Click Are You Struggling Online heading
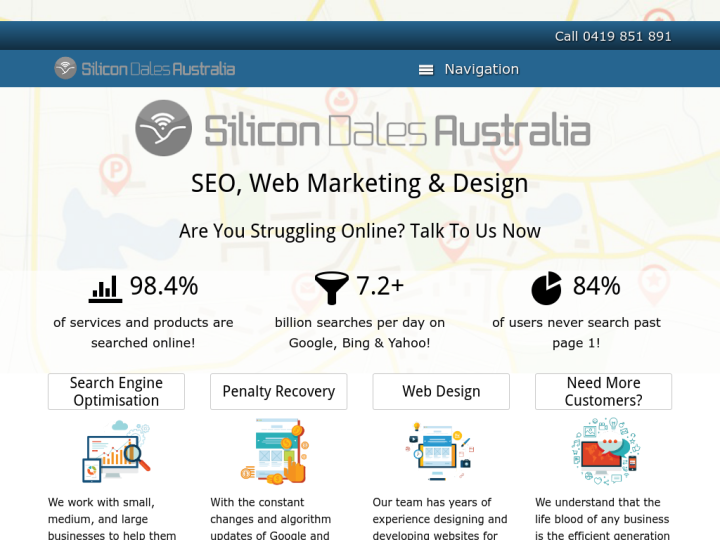 point(360,231)
